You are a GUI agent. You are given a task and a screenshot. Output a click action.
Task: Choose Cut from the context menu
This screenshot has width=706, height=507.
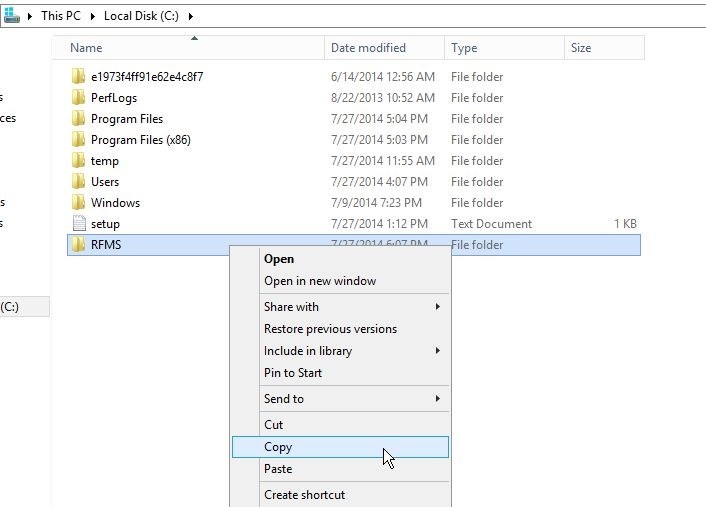point(340,425)
